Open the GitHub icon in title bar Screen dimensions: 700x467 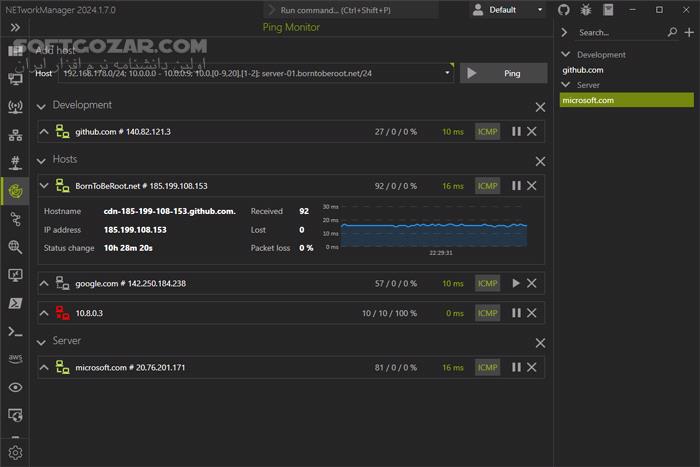pyautogui.click(x=562, y=10)
